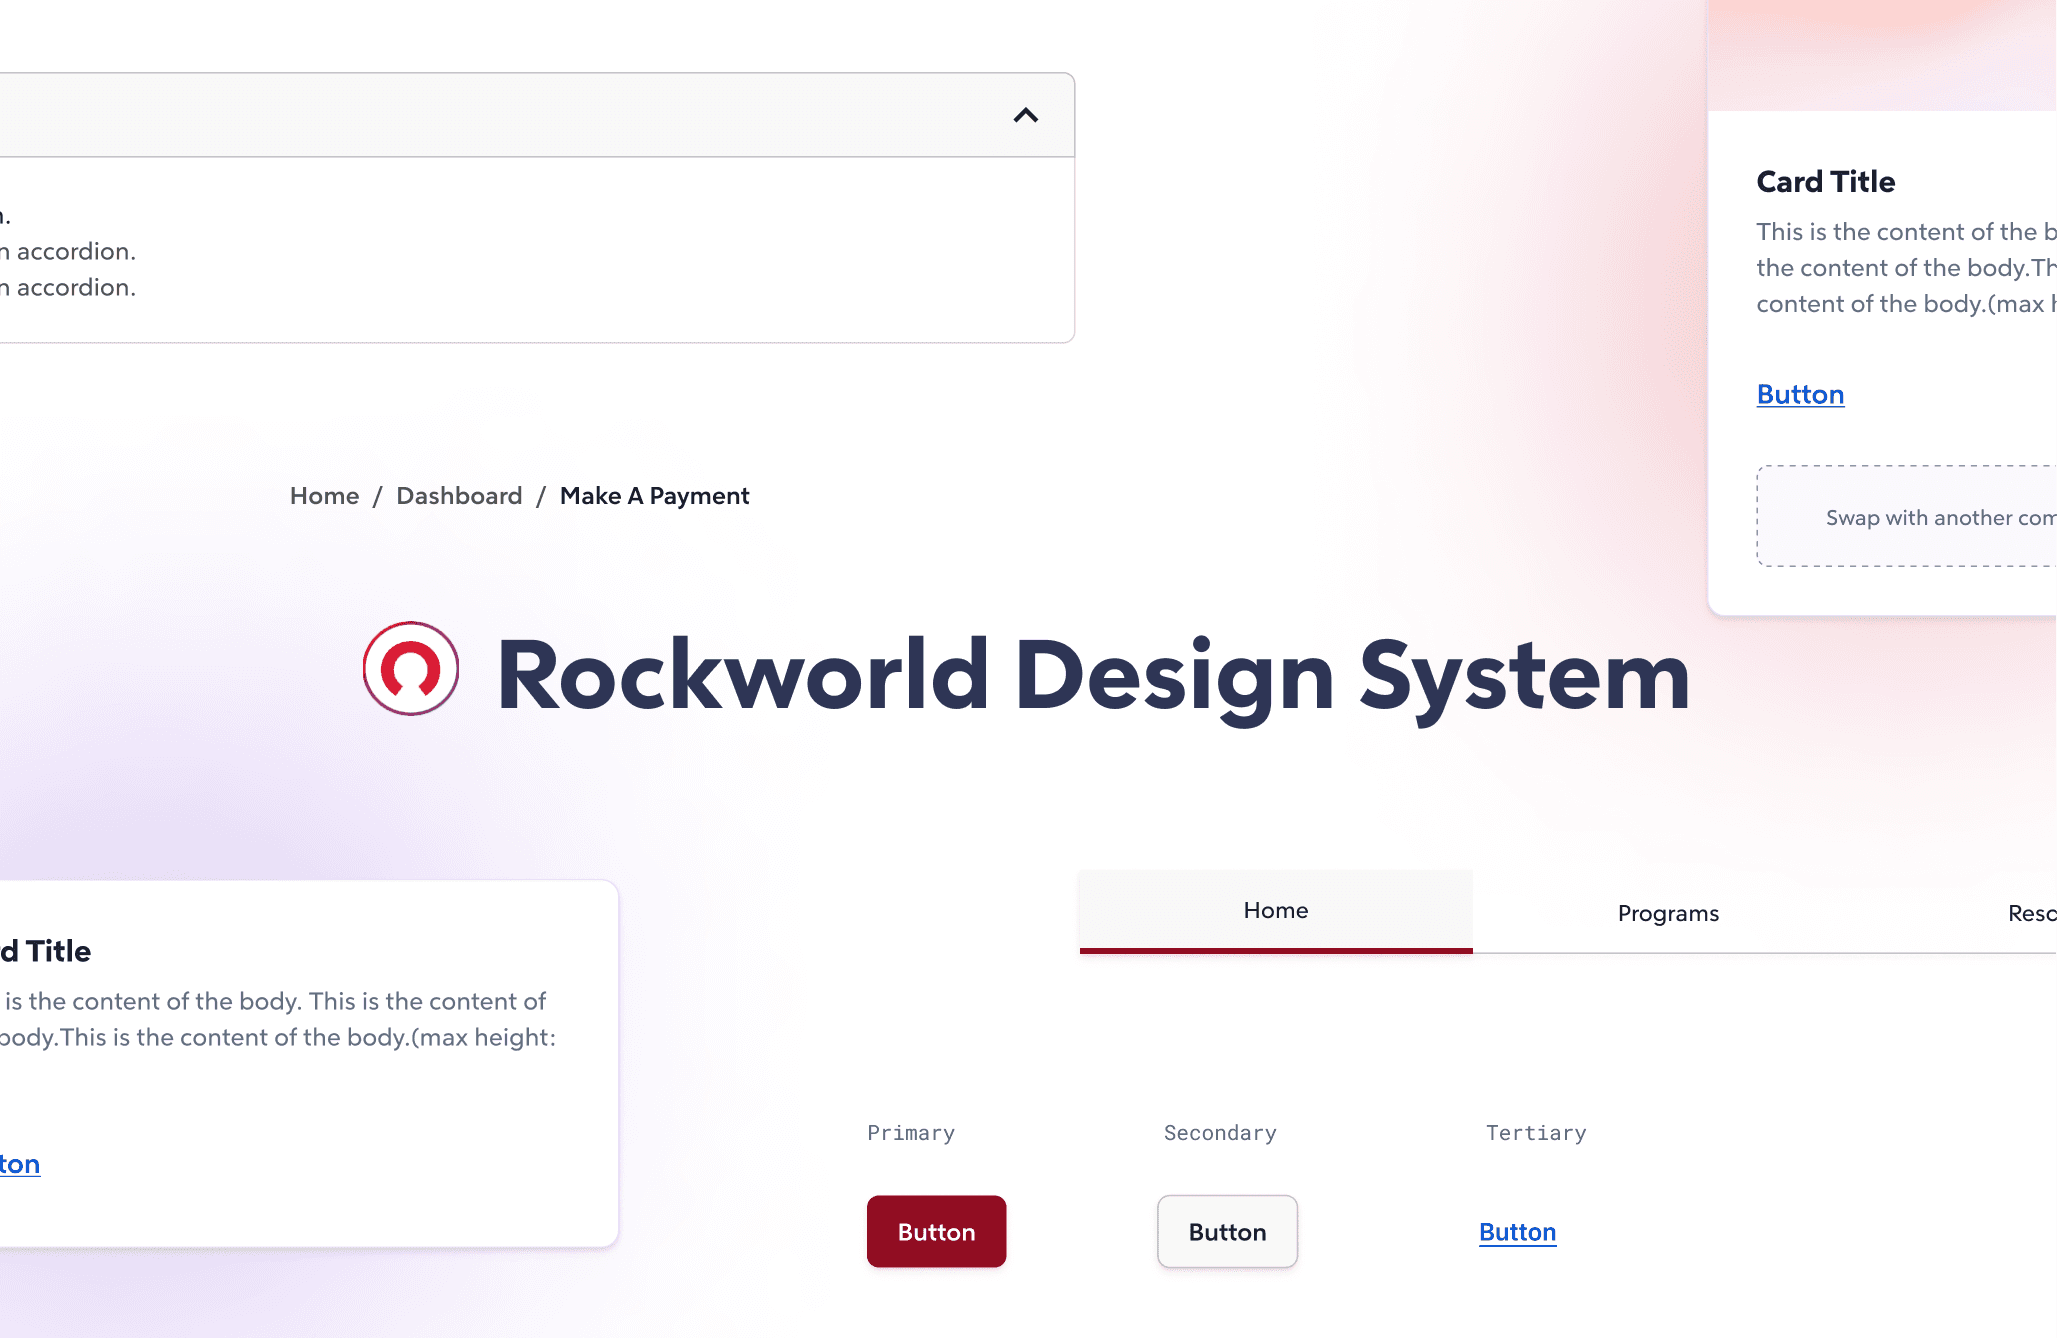Click the Rockworld Design System heading

1092,676
